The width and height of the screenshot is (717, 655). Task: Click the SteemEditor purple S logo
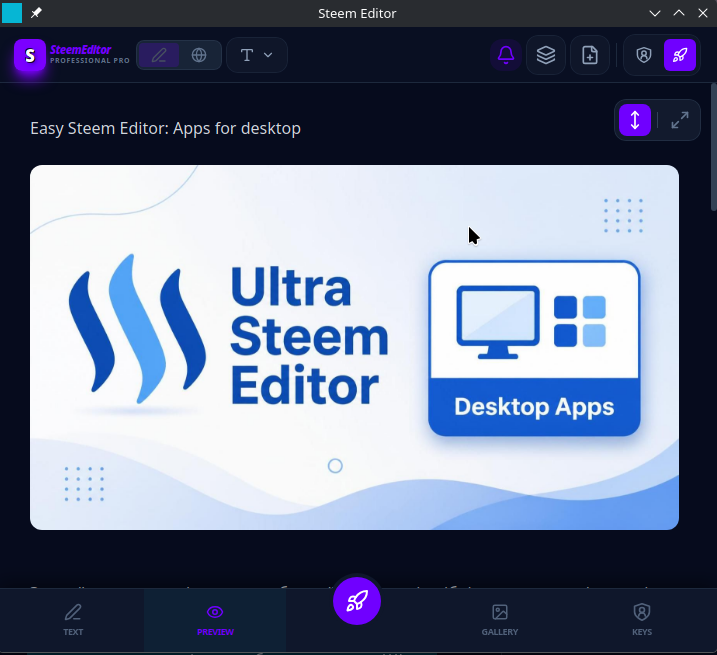(x=30, y=55)
